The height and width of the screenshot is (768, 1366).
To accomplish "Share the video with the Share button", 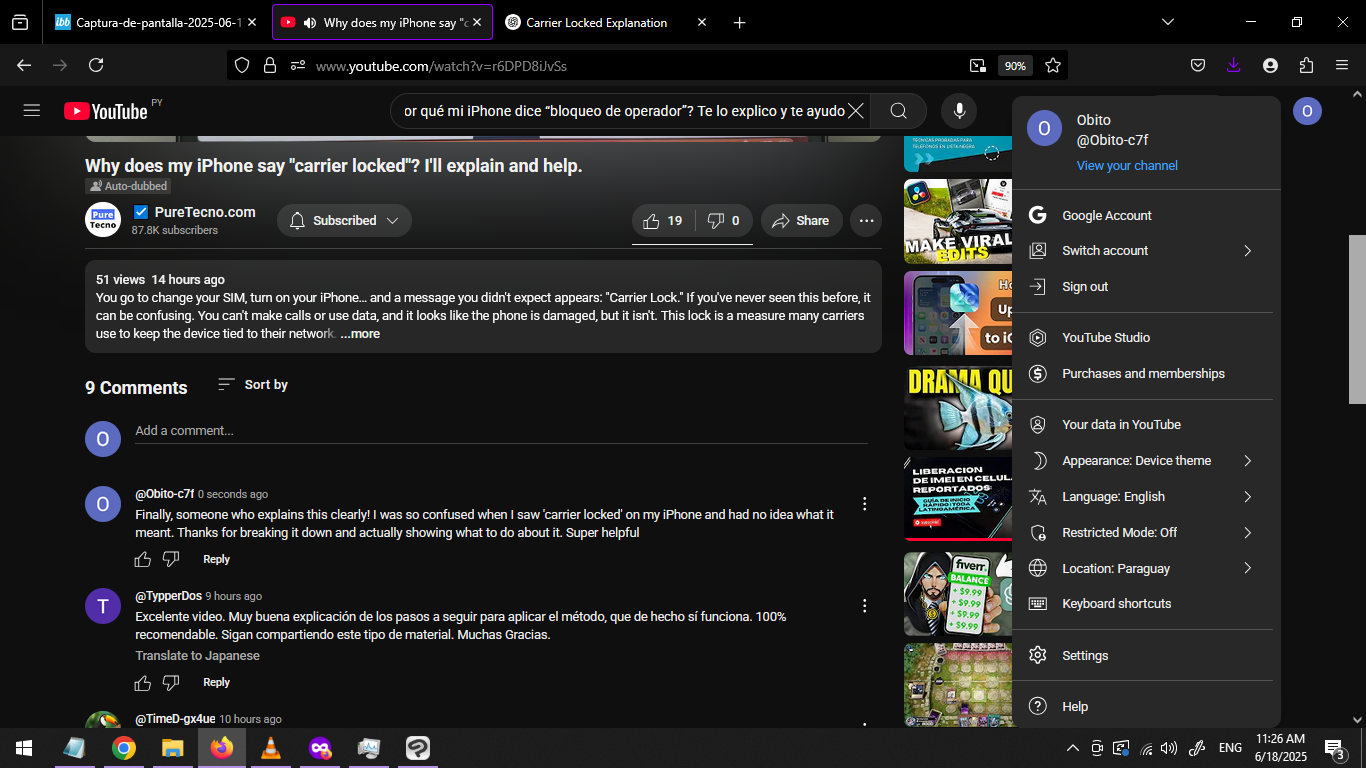I will click(x=801, y=221).
